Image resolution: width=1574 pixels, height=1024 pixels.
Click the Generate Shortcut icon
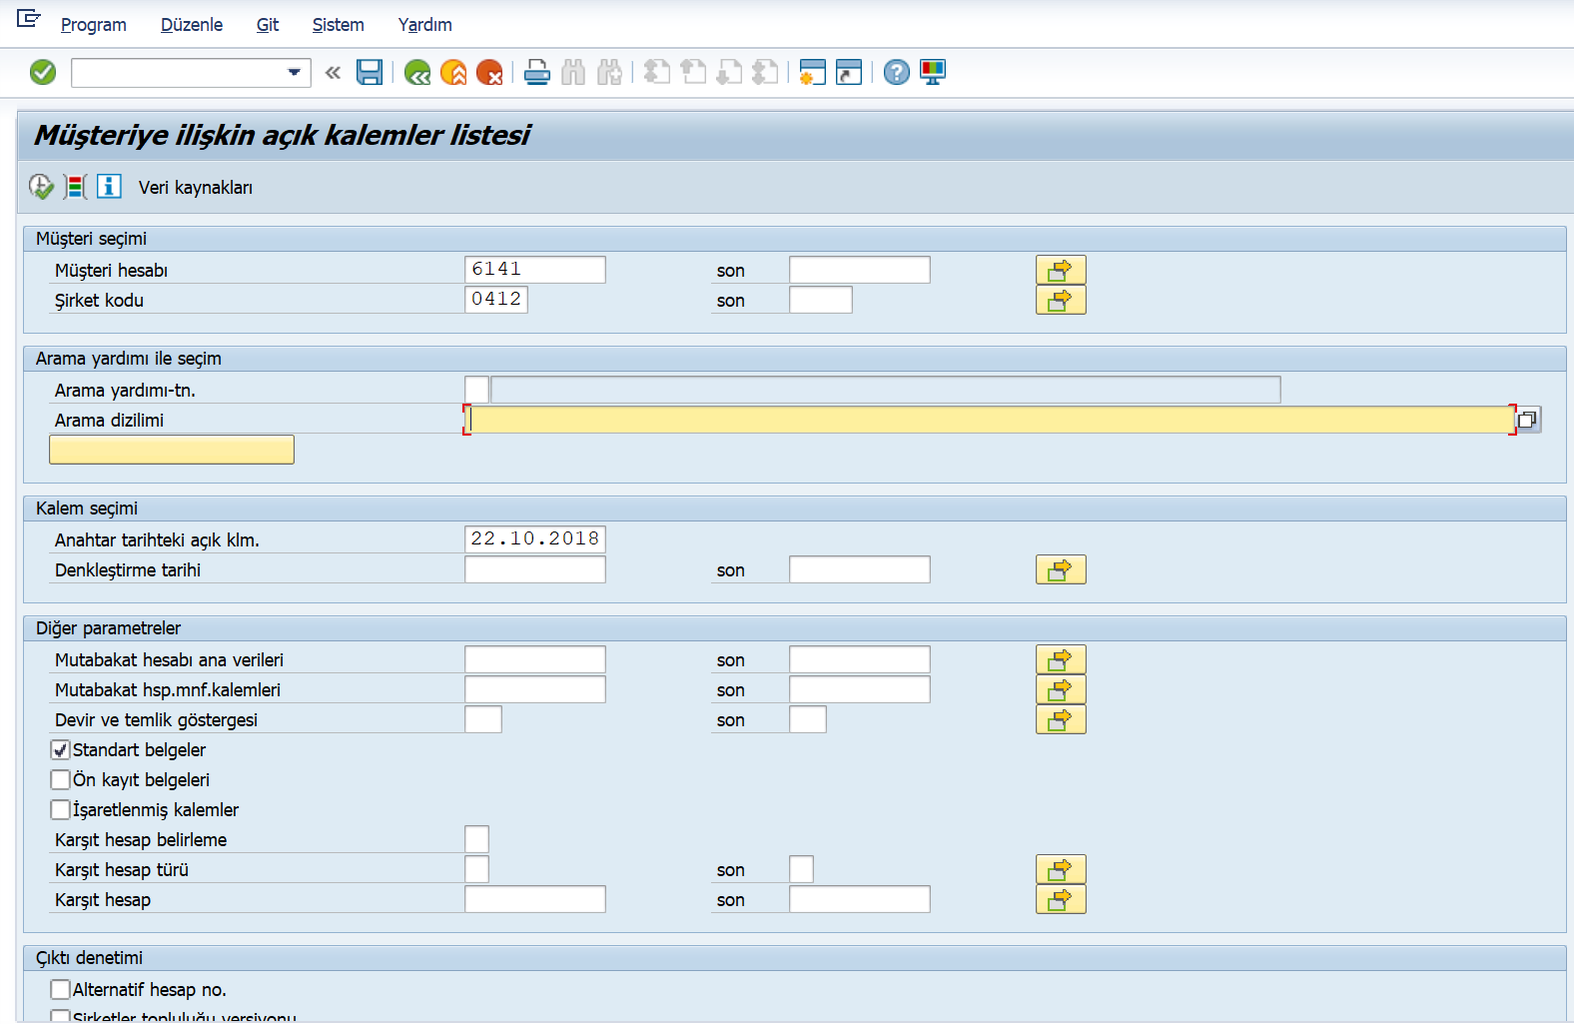(848, 72)
